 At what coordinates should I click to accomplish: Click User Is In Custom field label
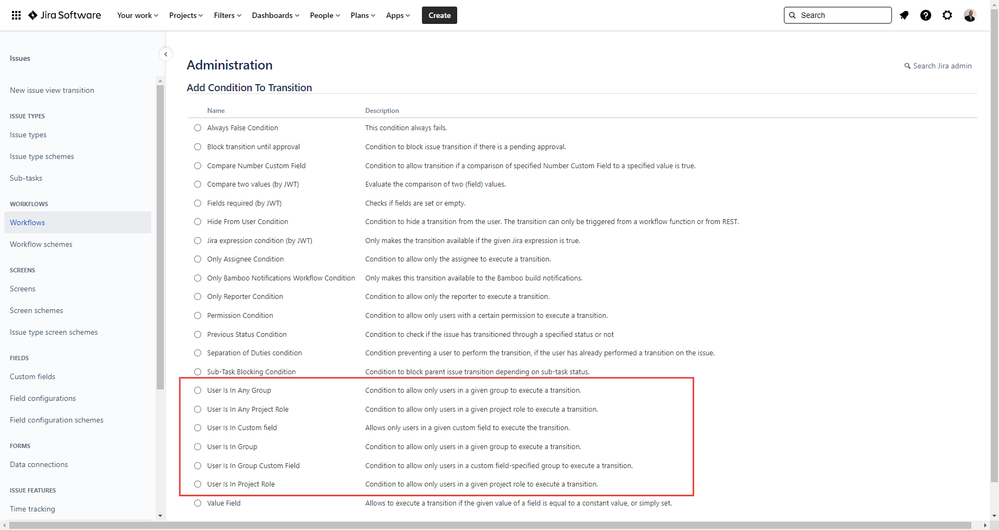[x=242, y=428]
